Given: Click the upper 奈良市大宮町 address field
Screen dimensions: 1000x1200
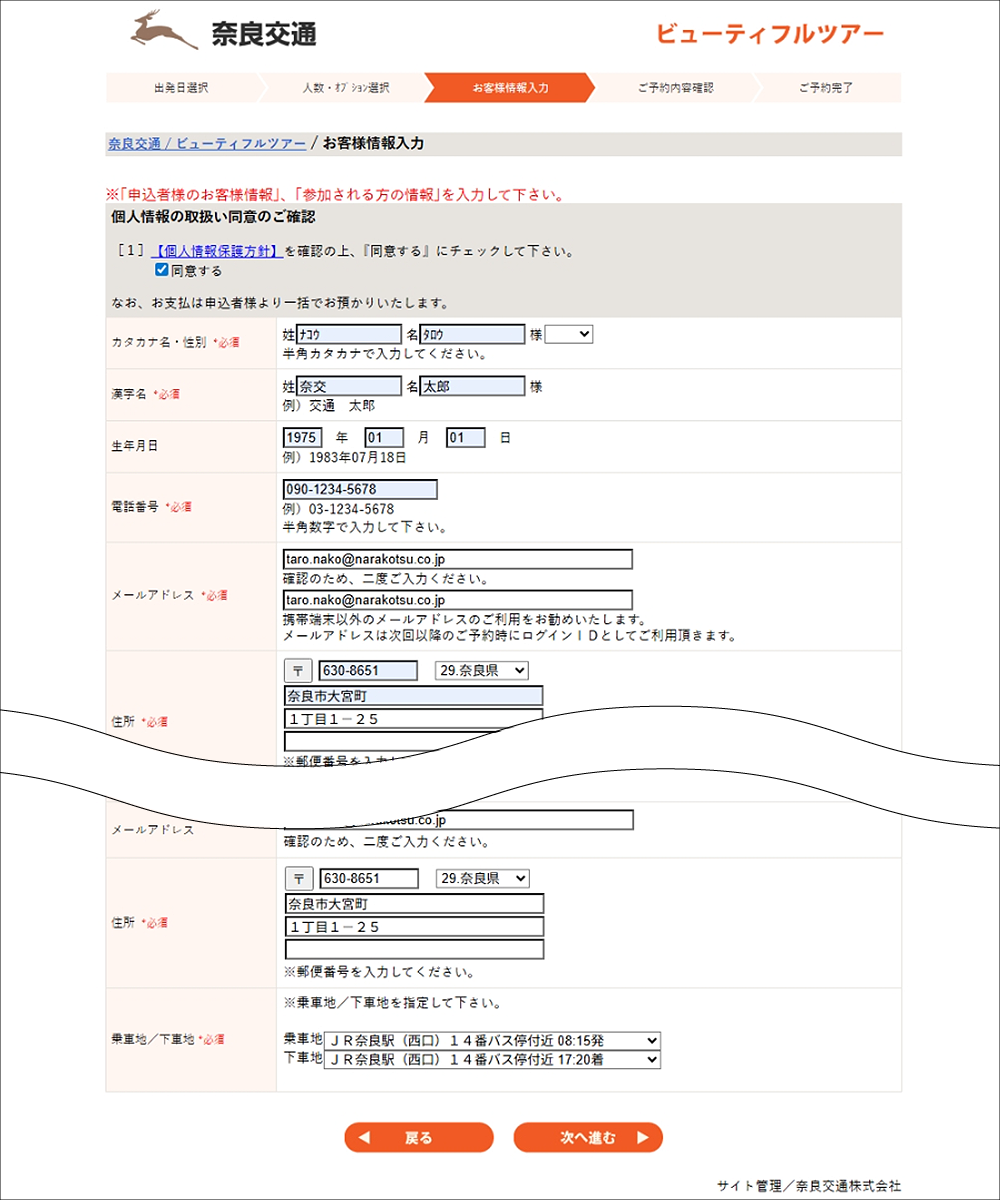Looking at the screenshot, I should 414,696.
